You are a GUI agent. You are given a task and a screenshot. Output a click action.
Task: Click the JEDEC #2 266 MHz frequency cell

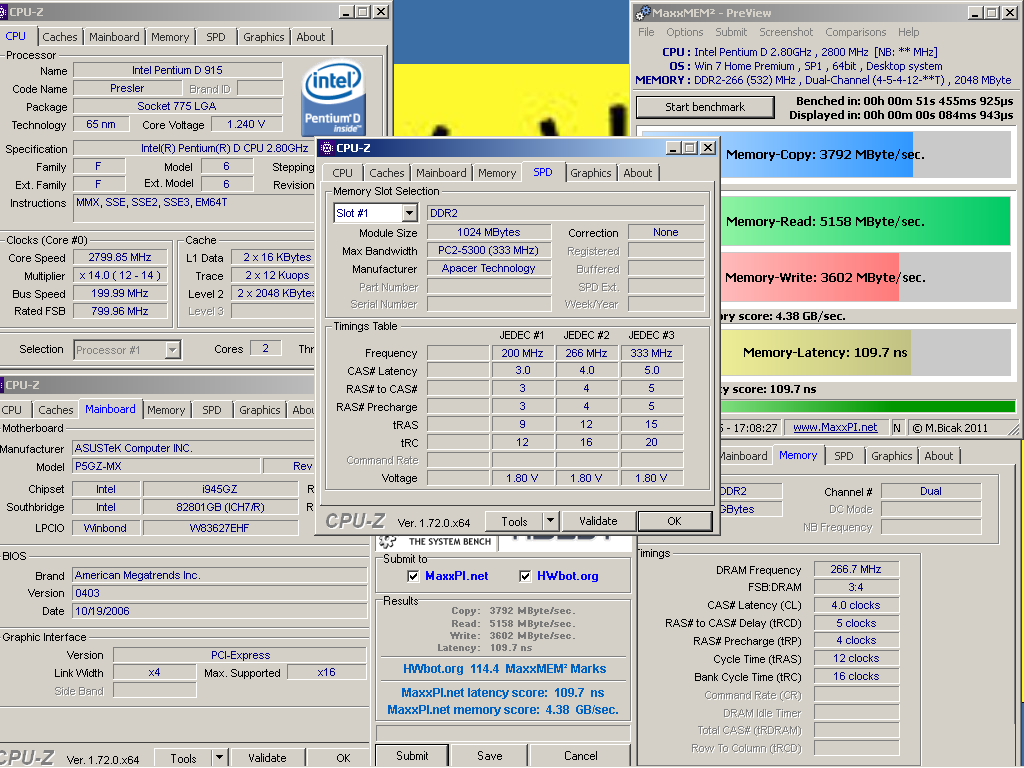[586, 353]
